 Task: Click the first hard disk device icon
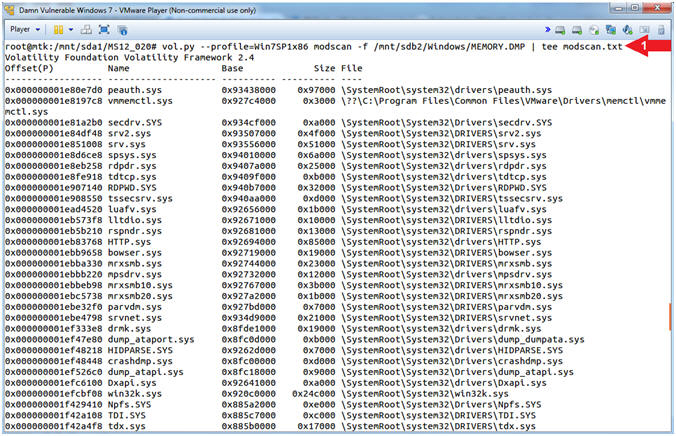560,30
